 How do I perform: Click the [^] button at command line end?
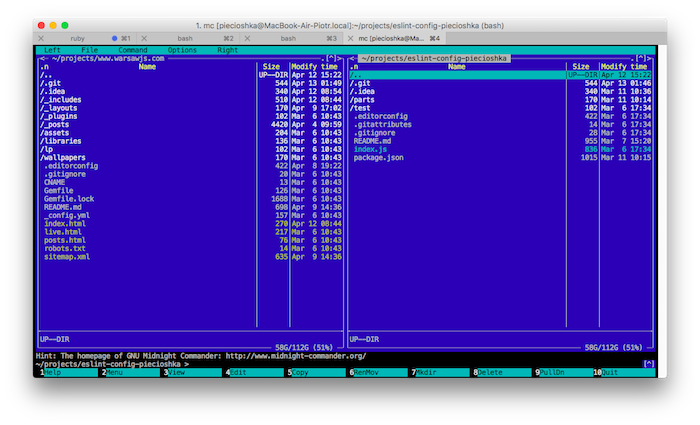pyautogui.click(x=649, y=364)
